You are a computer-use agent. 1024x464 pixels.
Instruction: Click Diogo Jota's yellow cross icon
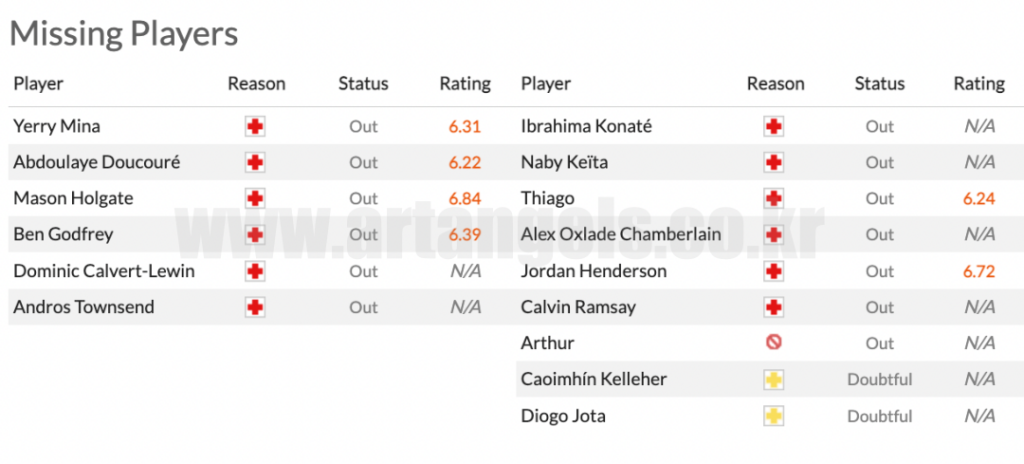point(773,416)
